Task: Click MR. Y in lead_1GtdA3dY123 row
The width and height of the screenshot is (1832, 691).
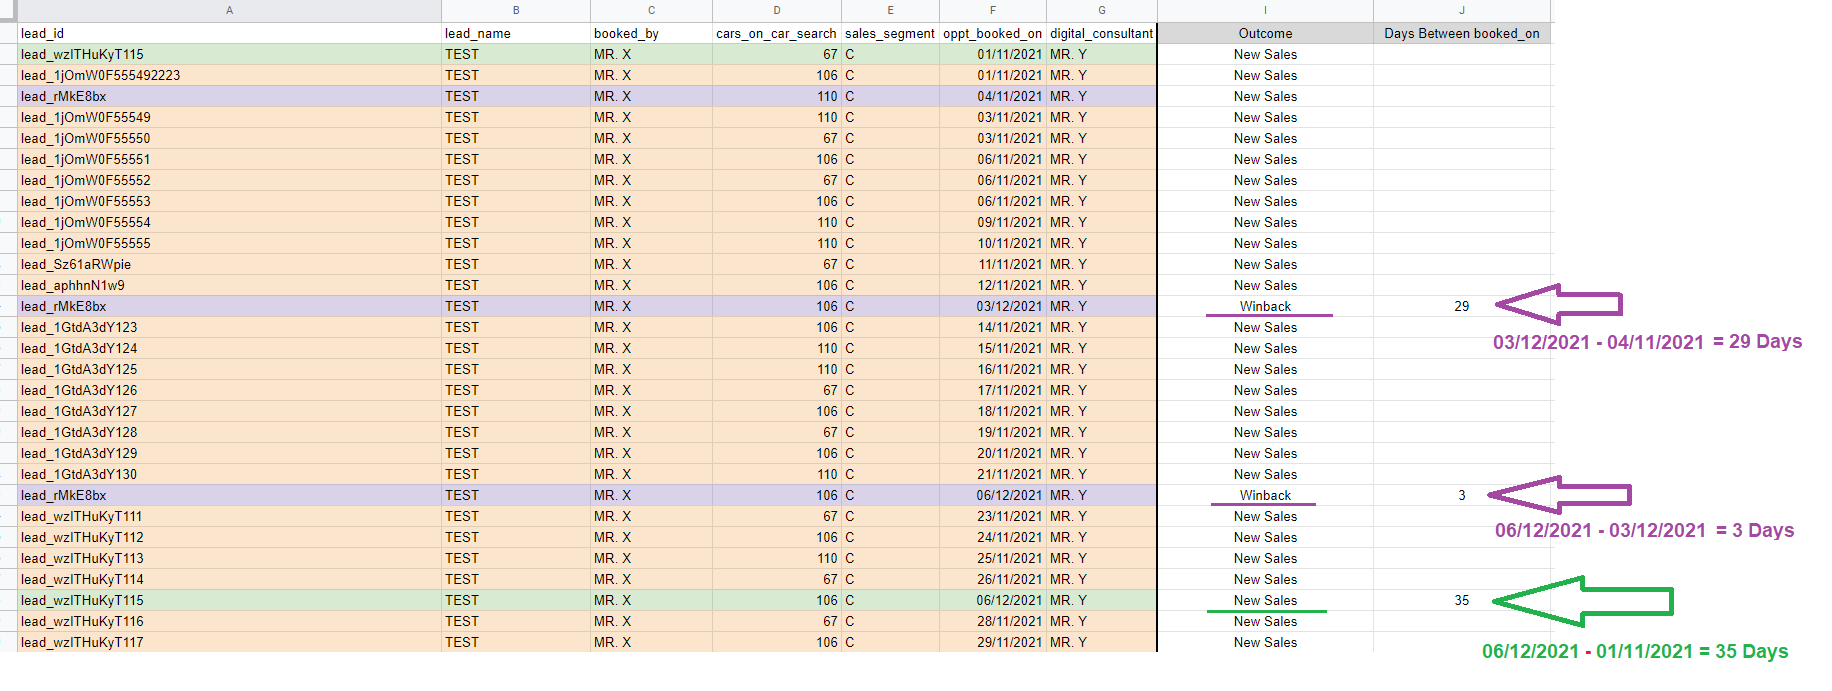Action: tap(1102, 327)
